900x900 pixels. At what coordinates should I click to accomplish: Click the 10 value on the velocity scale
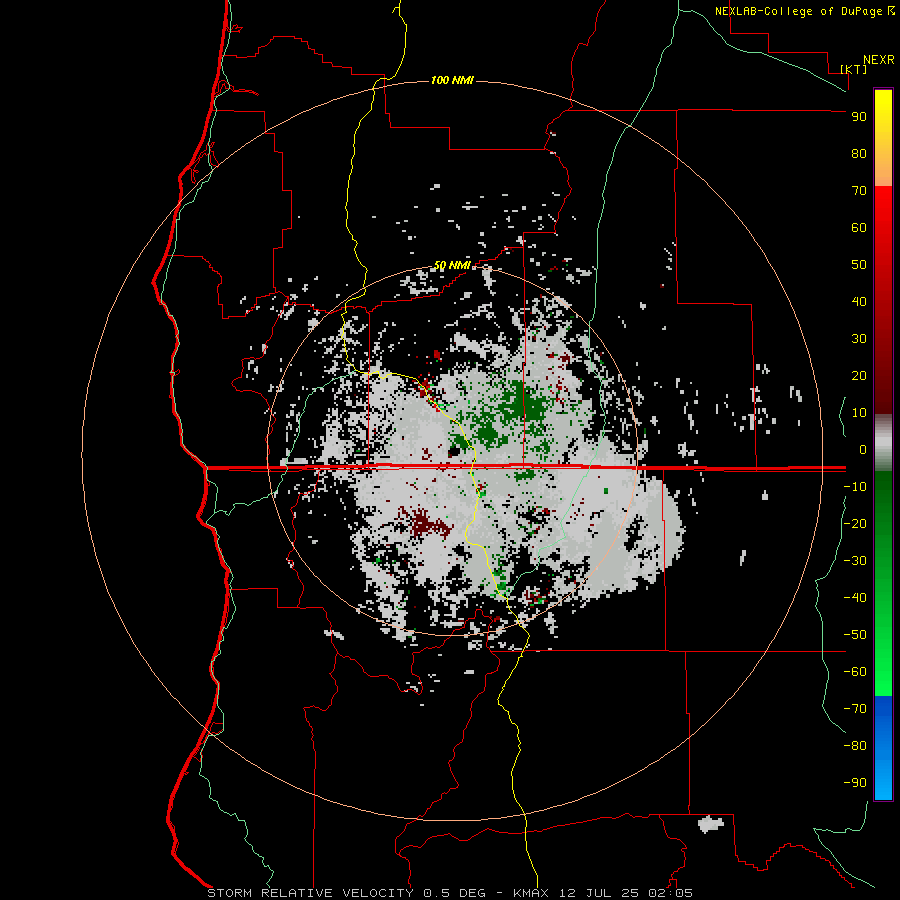coord(859,413)
